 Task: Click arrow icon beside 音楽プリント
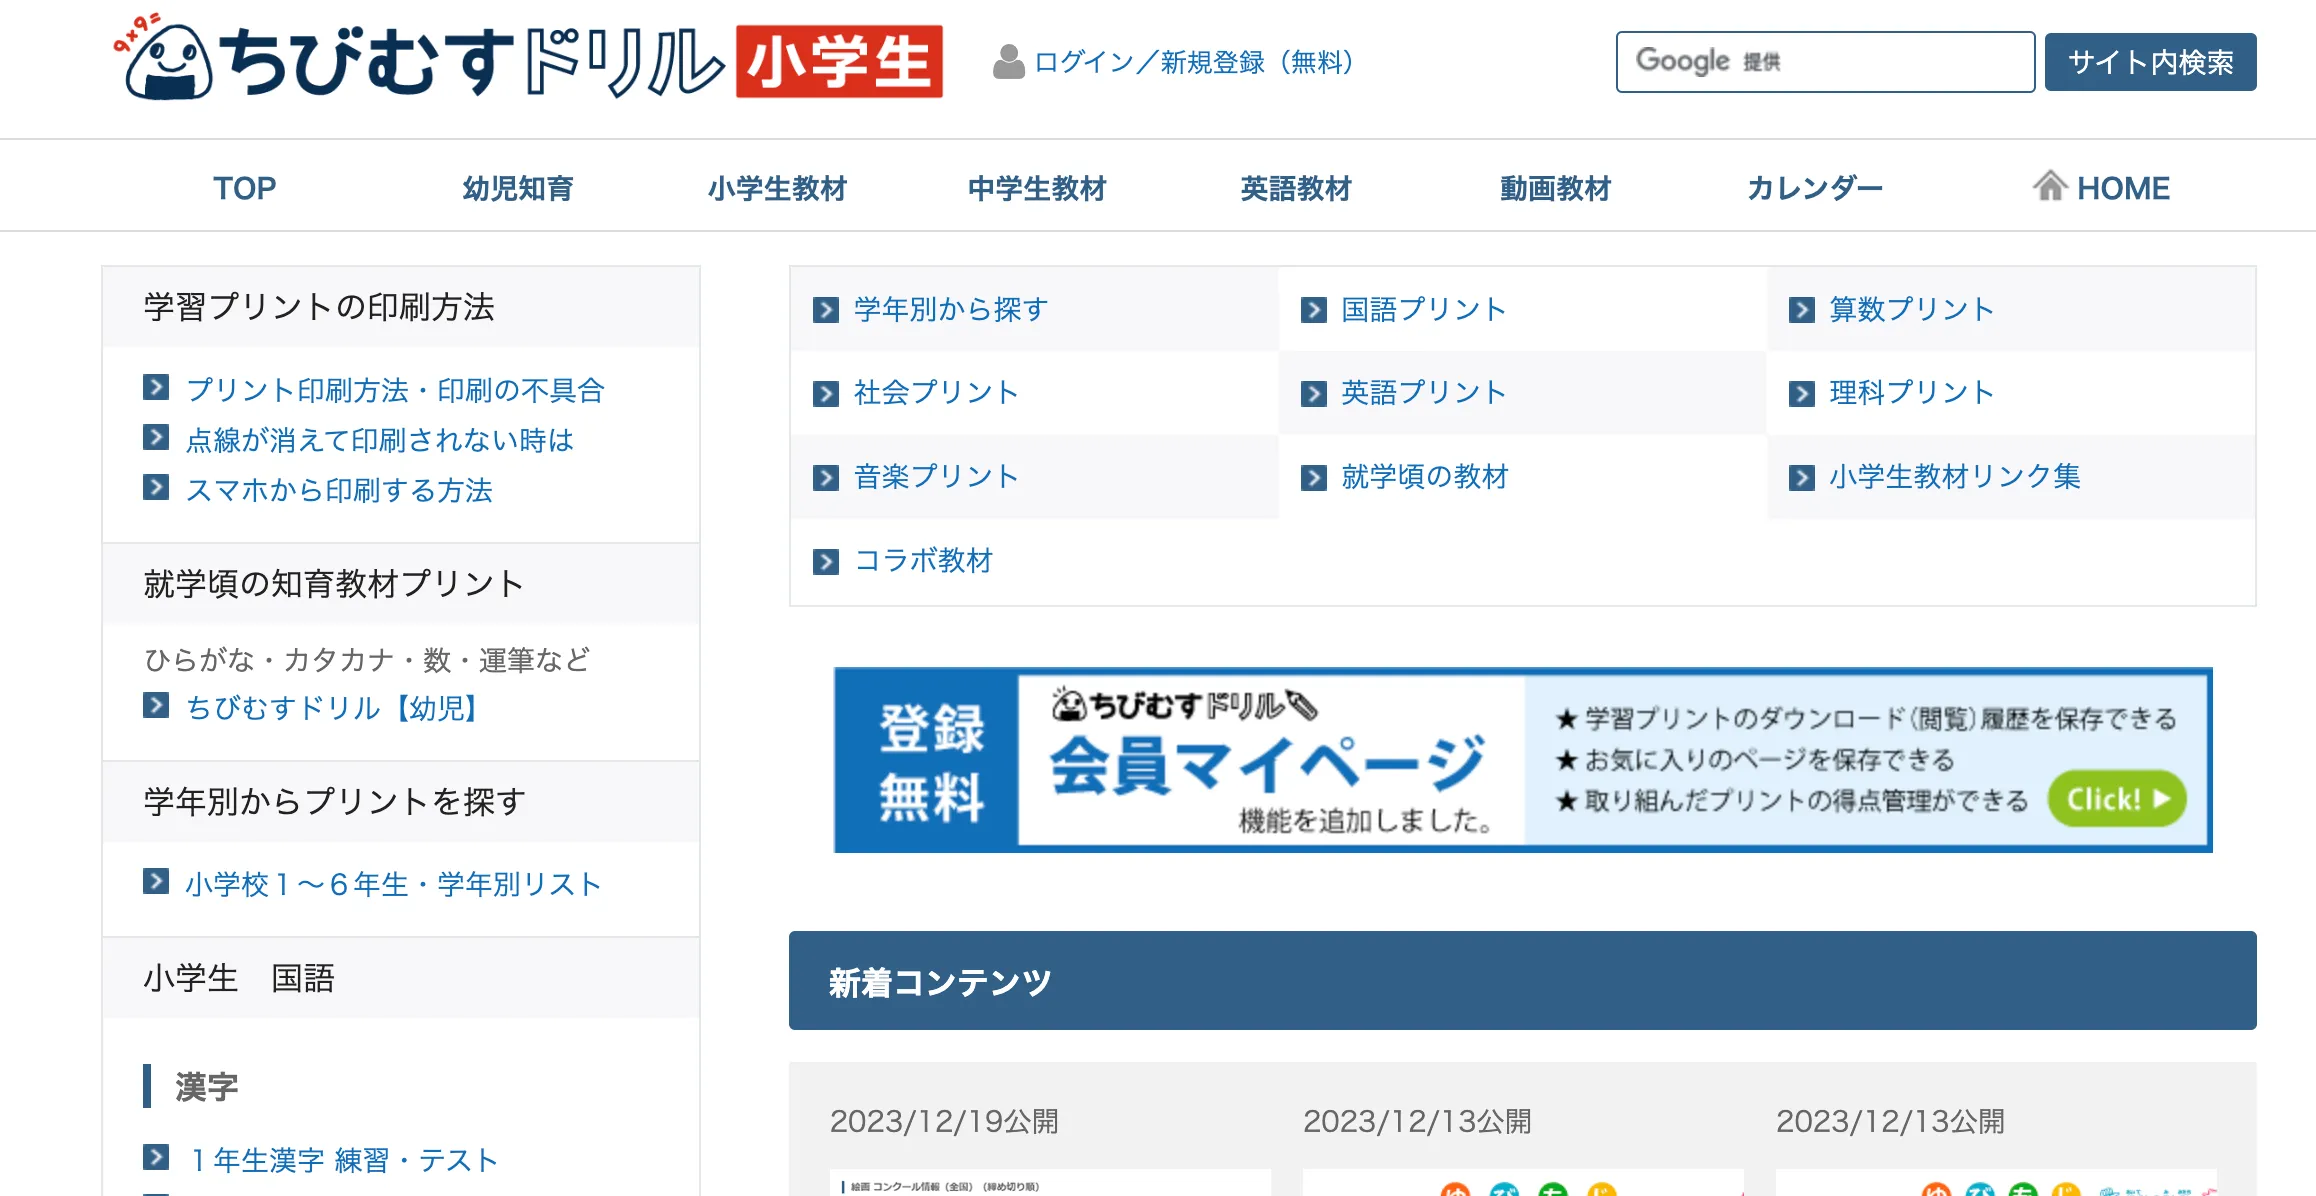click(x=826, y=478)
